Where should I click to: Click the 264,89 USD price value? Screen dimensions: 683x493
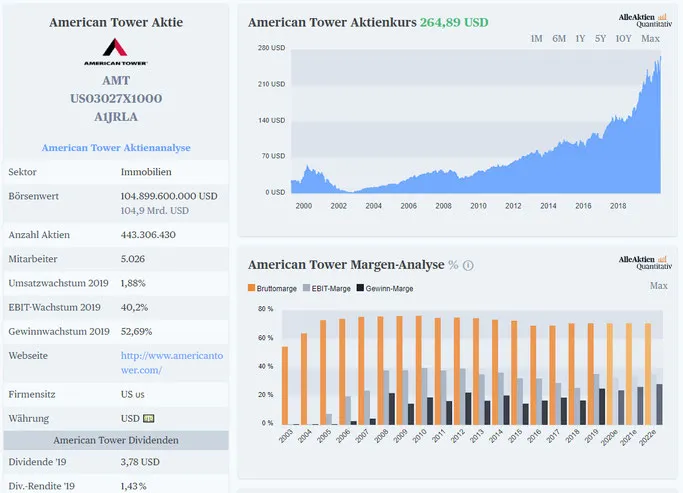454,22
